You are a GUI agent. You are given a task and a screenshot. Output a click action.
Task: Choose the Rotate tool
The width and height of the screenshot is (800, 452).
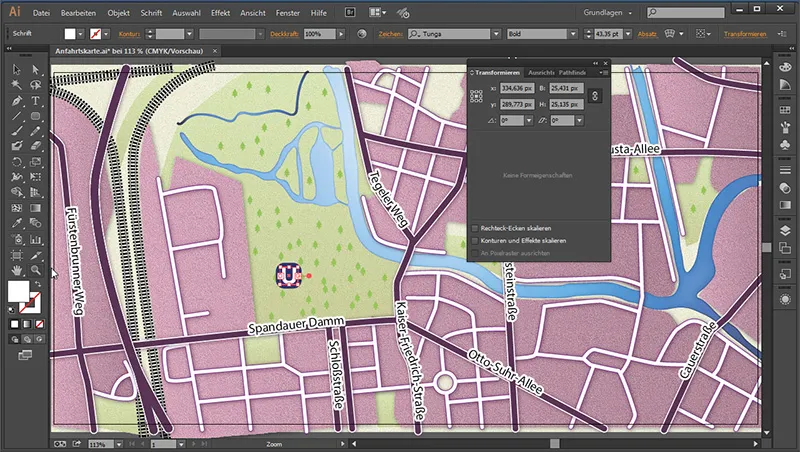pyautogui.click(x=16, y=162)
